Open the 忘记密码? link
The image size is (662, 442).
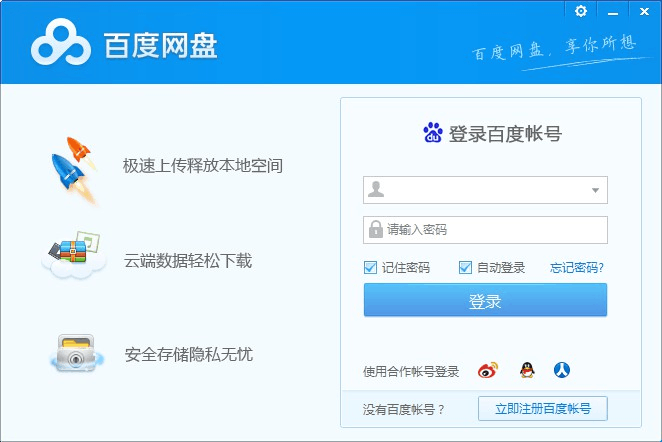577,268
